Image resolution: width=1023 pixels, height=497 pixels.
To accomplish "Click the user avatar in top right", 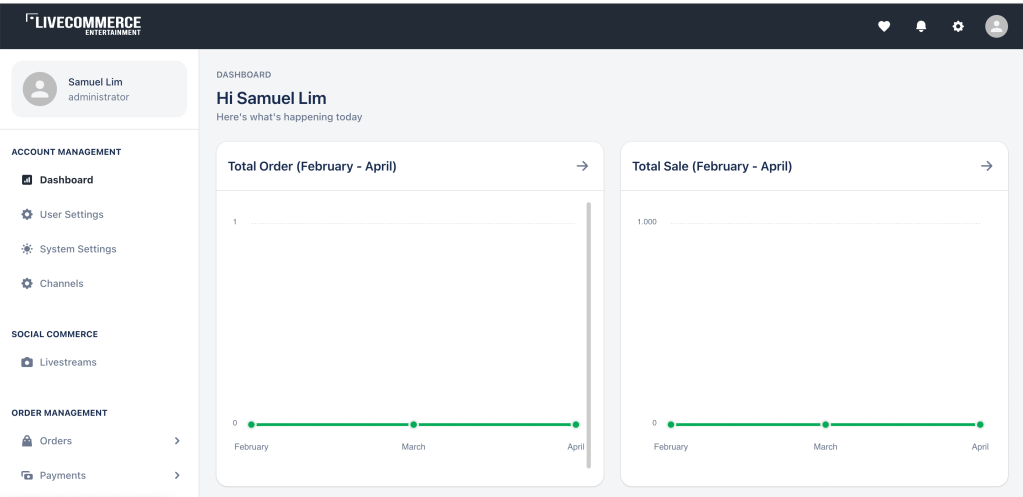I will click(996, 27).
